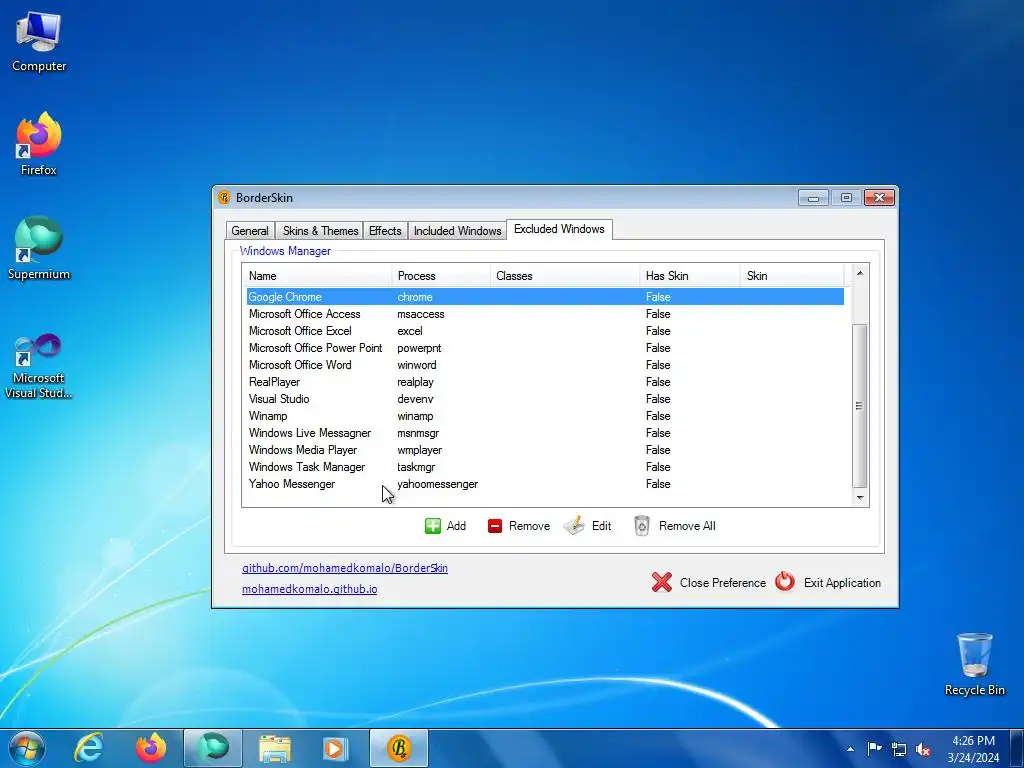Image resolution: width=1024 pixels, height=768 pixels.
Task: Select the Windows Live Messagner row
Action: [x=545, y=432]
